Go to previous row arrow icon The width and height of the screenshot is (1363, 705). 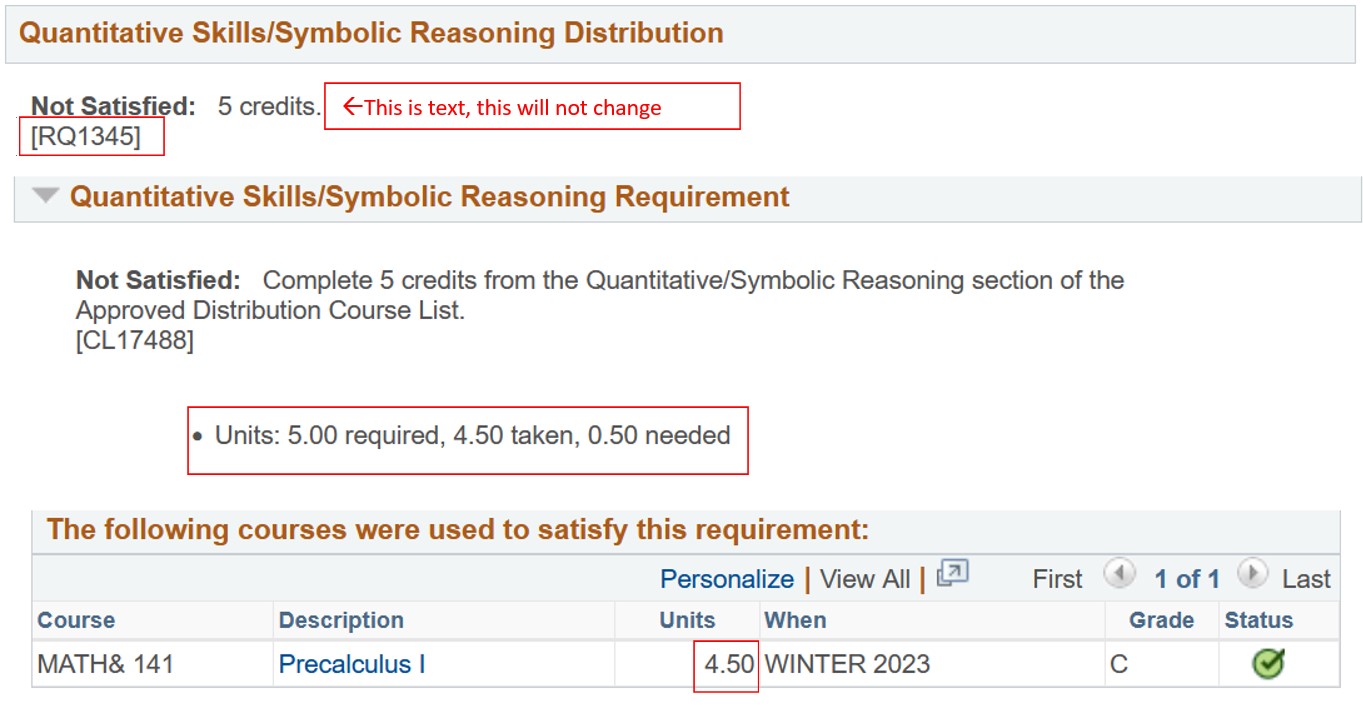[1120, 575]
